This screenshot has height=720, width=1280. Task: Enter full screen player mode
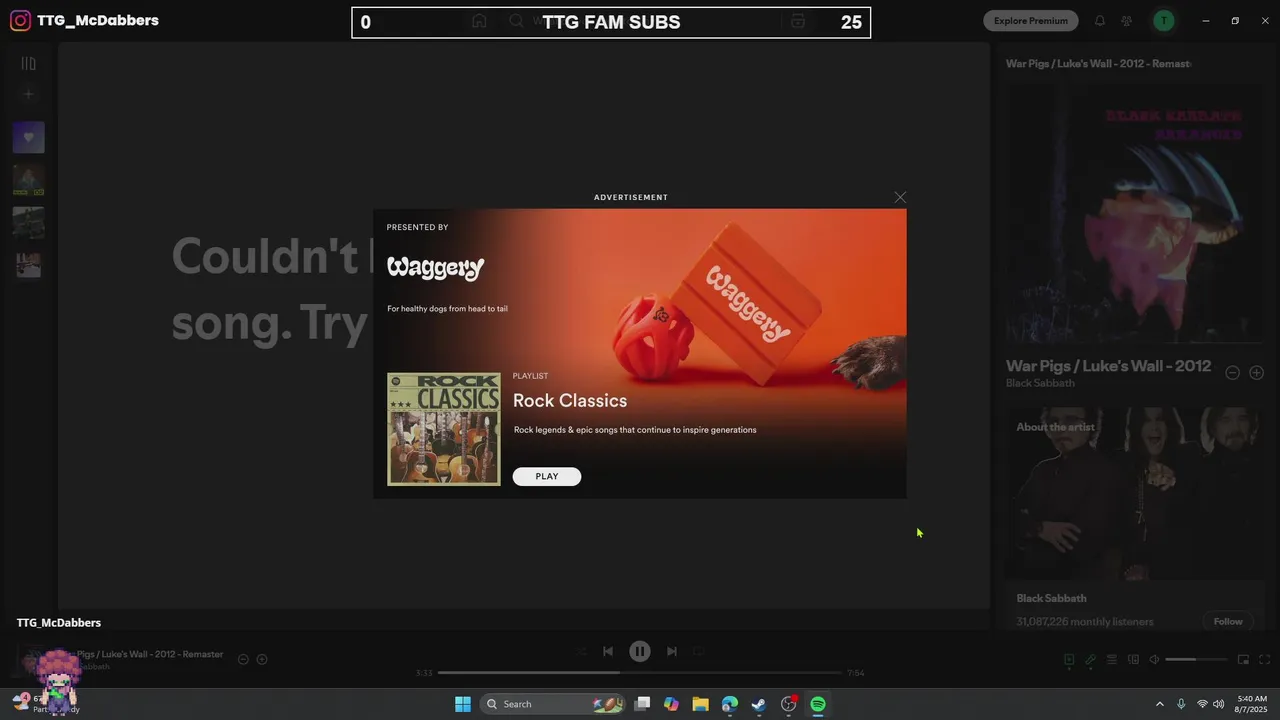click(1264, 659)
